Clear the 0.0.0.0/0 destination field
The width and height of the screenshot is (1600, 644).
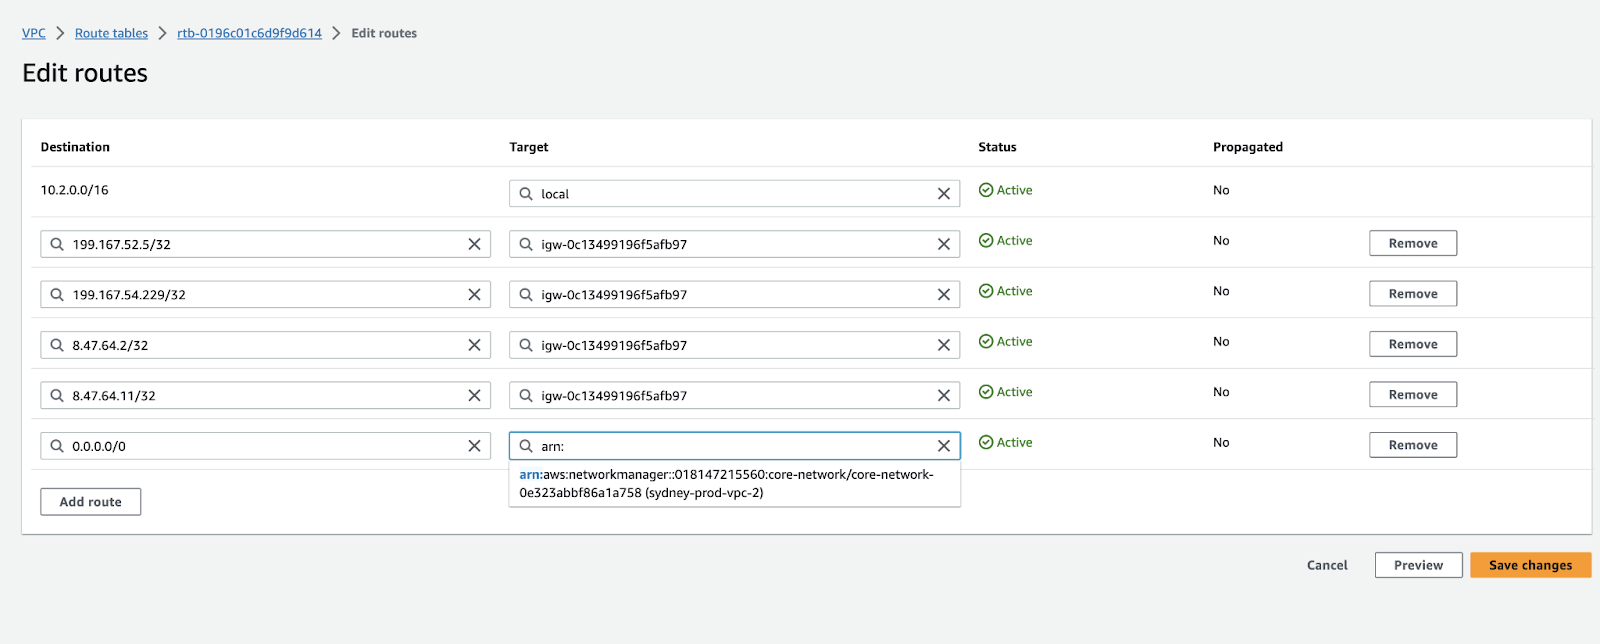coord(474,446)
